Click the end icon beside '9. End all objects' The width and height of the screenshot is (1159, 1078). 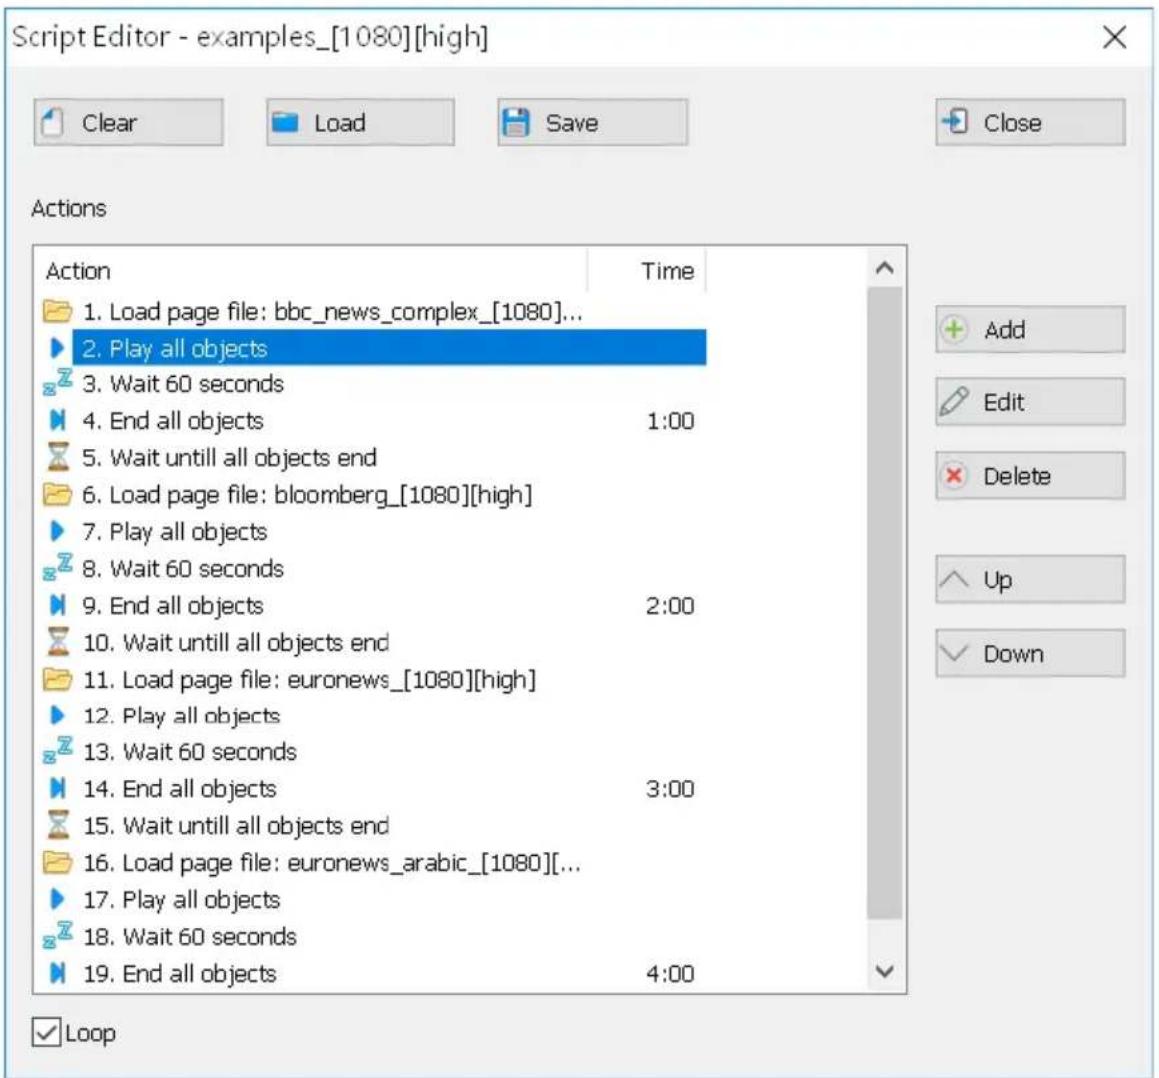[x=57, y=605]
